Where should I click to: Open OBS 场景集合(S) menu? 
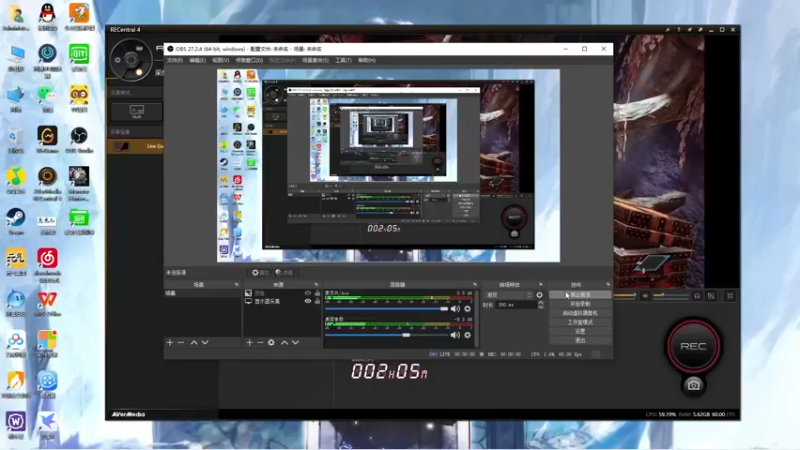(x=315, y=60)
